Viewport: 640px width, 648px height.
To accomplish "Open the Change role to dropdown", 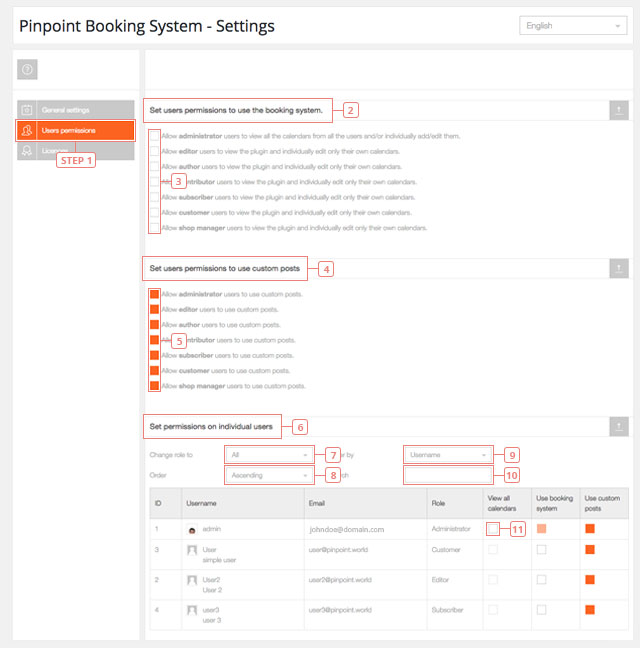I will [269, 454].
